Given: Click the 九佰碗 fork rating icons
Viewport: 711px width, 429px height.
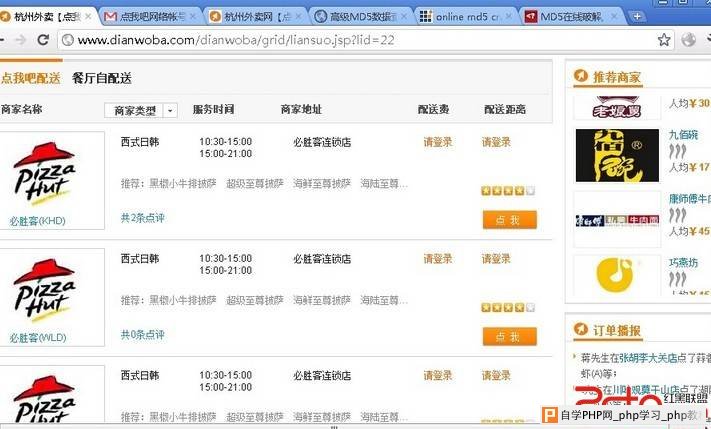Looking at the screenshot, I should [677, 151].
